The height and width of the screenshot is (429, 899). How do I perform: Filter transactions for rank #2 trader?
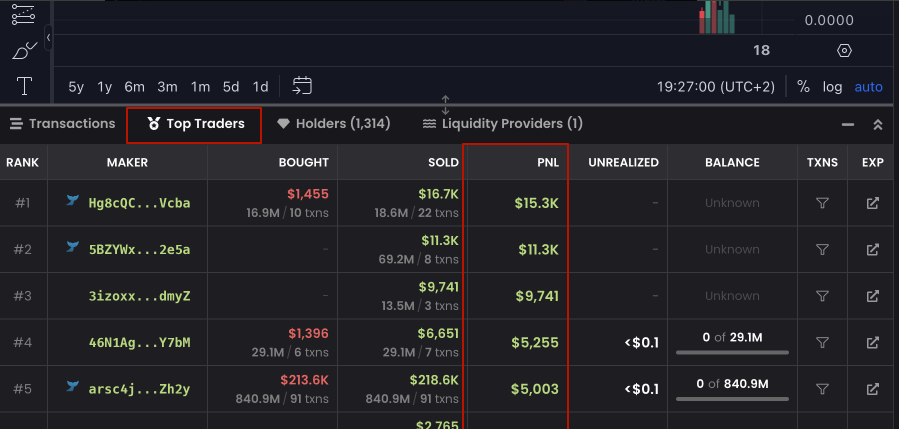click(x=822, y=249)
